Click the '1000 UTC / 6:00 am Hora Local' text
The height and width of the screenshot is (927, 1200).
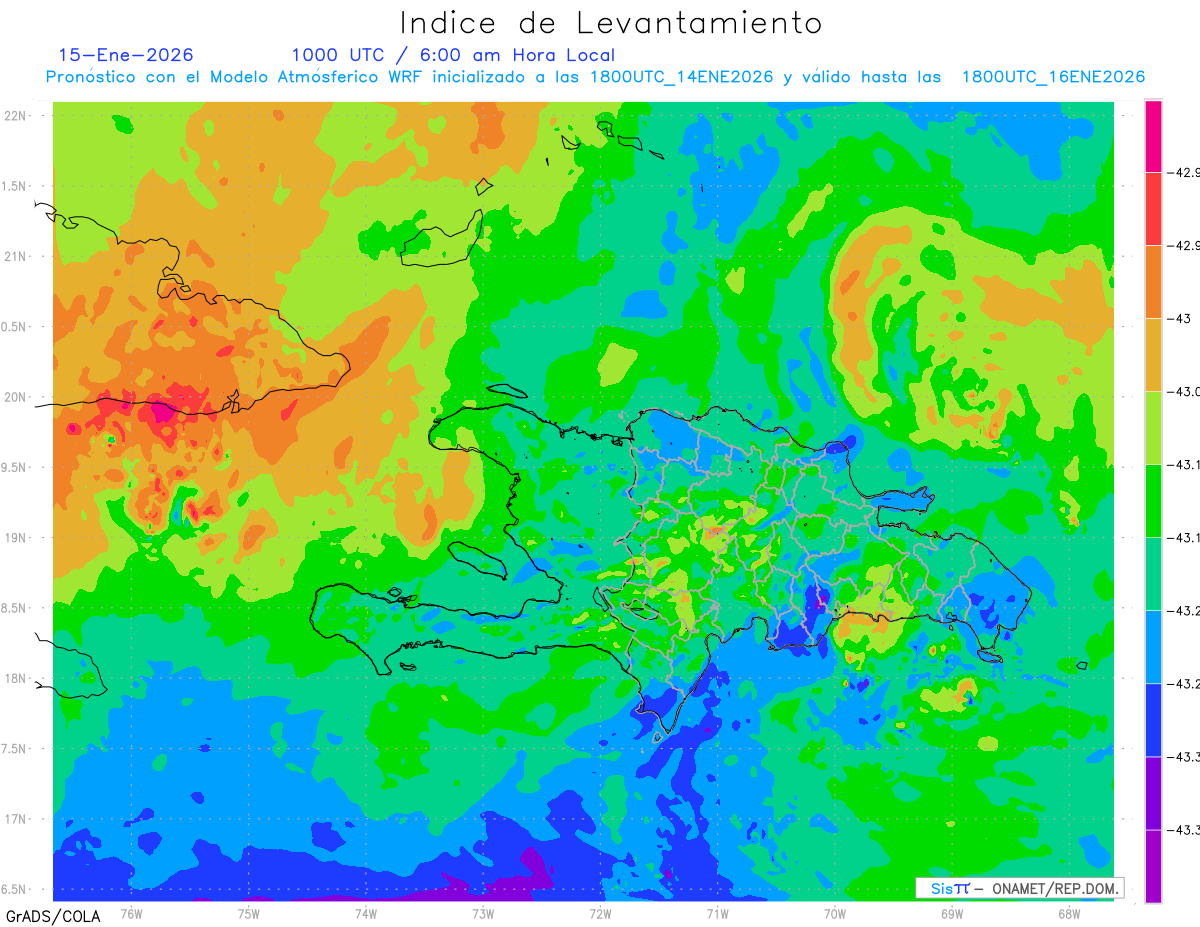click(453, 55)
